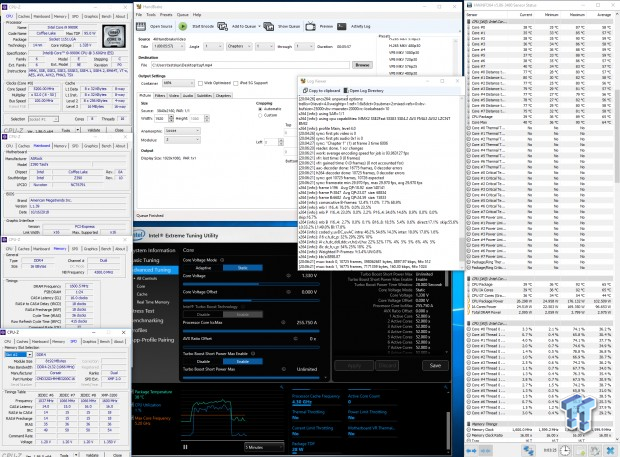Screen dimensions: 620x457
Task: Open the Container MP4 dropdown
Action: tap(178, 83)
